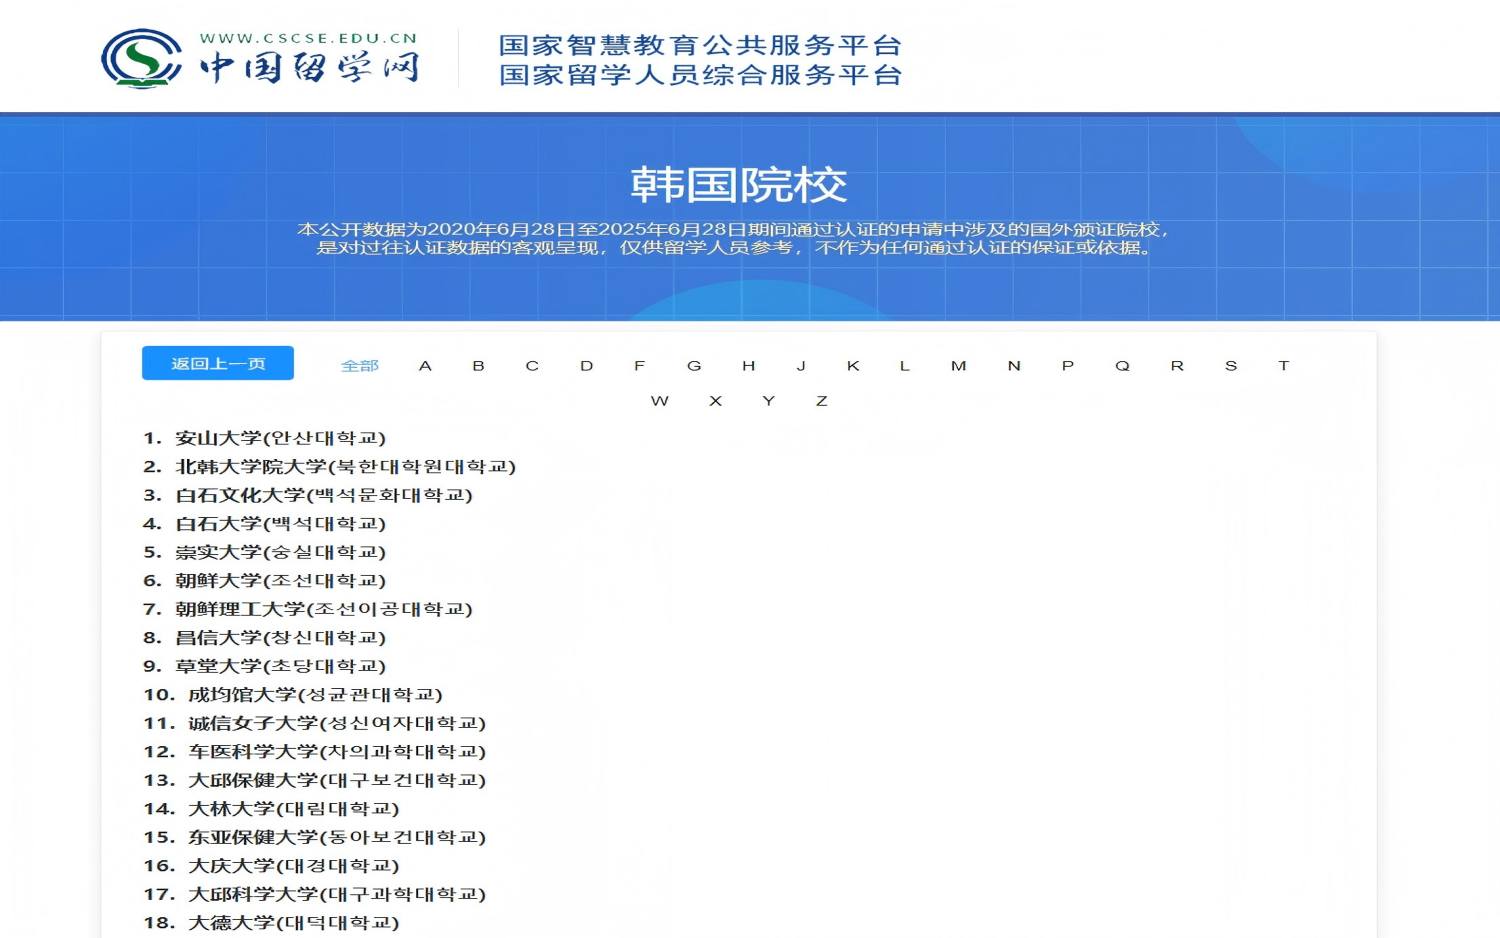Click the 中国留学网 site title
1500x938 pixels.
[309, 68]
